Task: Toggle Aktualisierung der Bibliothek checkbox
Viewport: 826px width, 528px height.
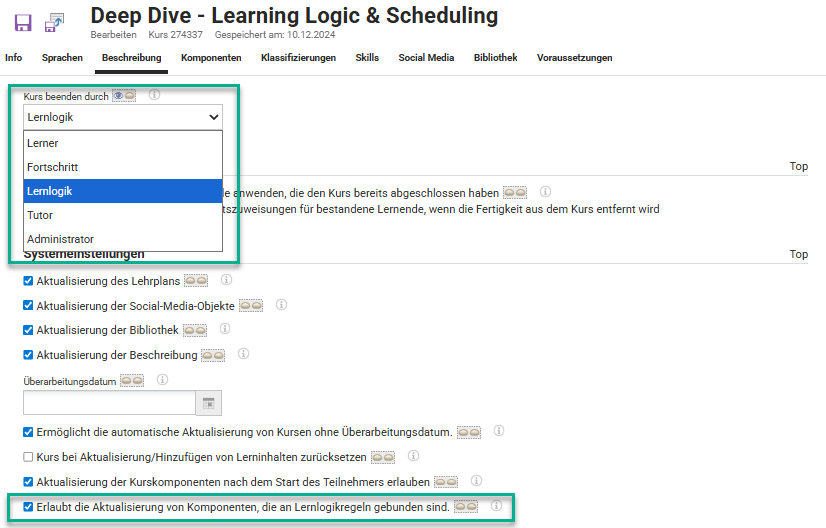Action: pos(28,330)
